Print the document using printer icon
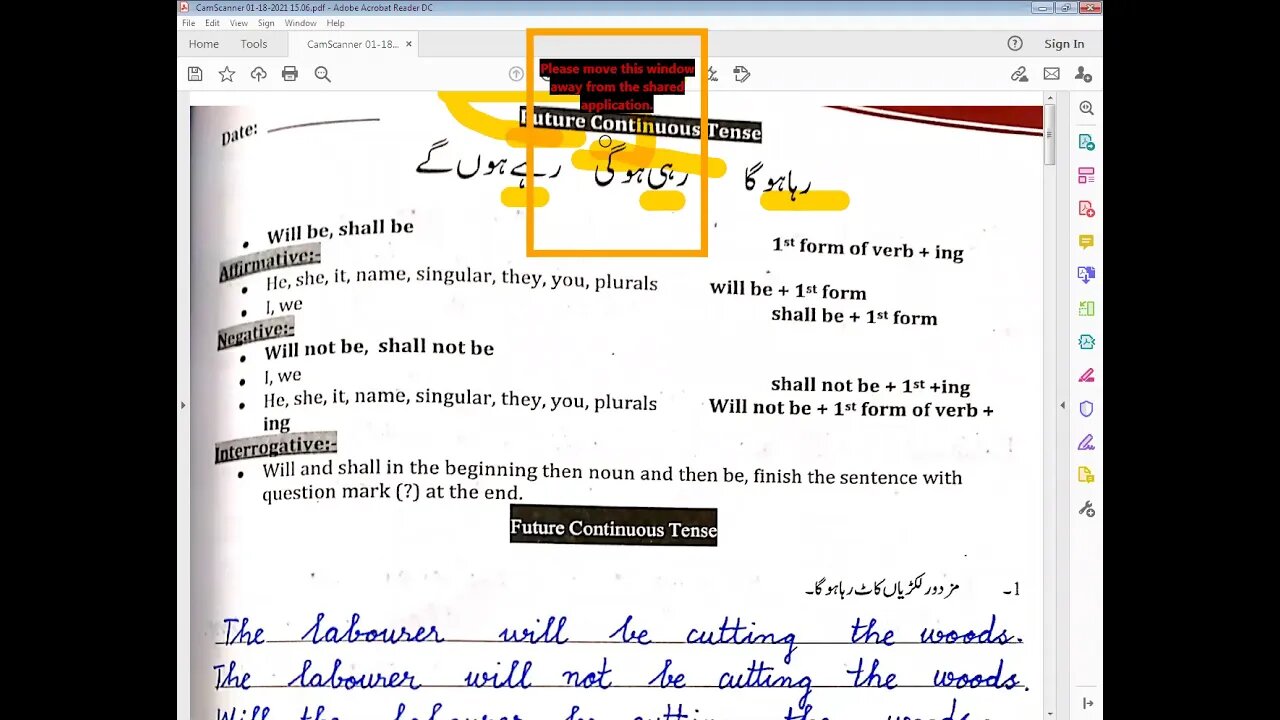 [x=290, y=74]
